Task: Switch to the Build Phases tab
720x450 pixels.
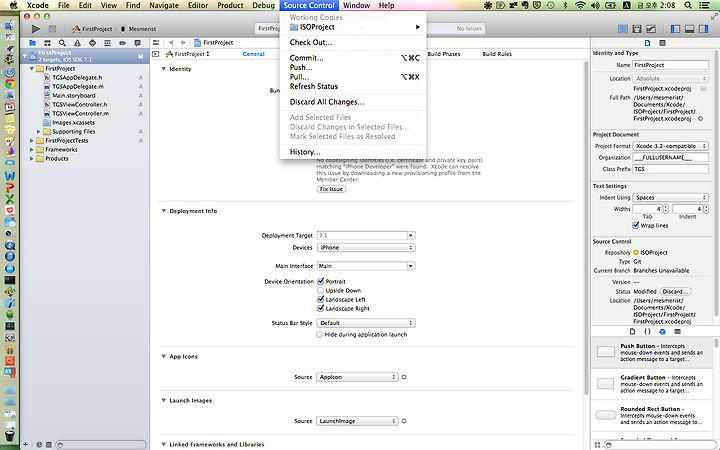Action: pos(444,54)
